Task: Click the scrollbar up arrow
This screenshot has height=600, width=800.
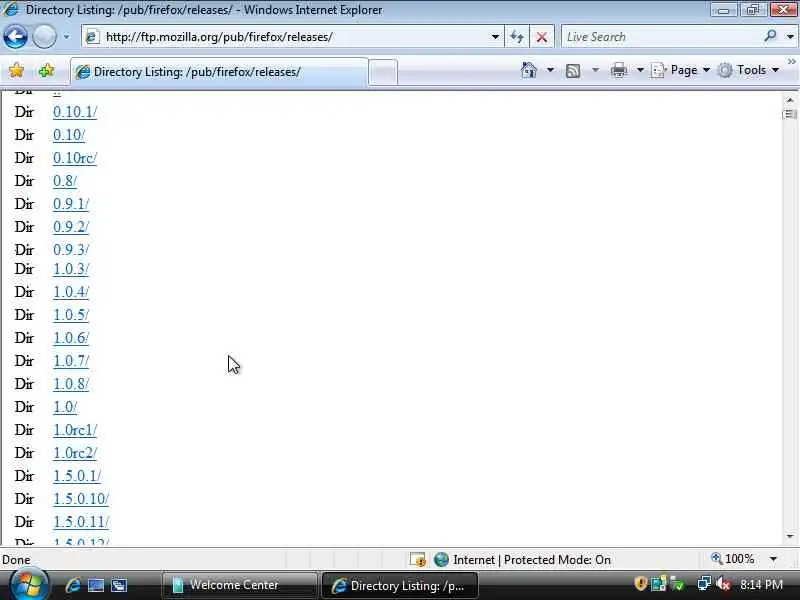Action: tap(790, 100)
